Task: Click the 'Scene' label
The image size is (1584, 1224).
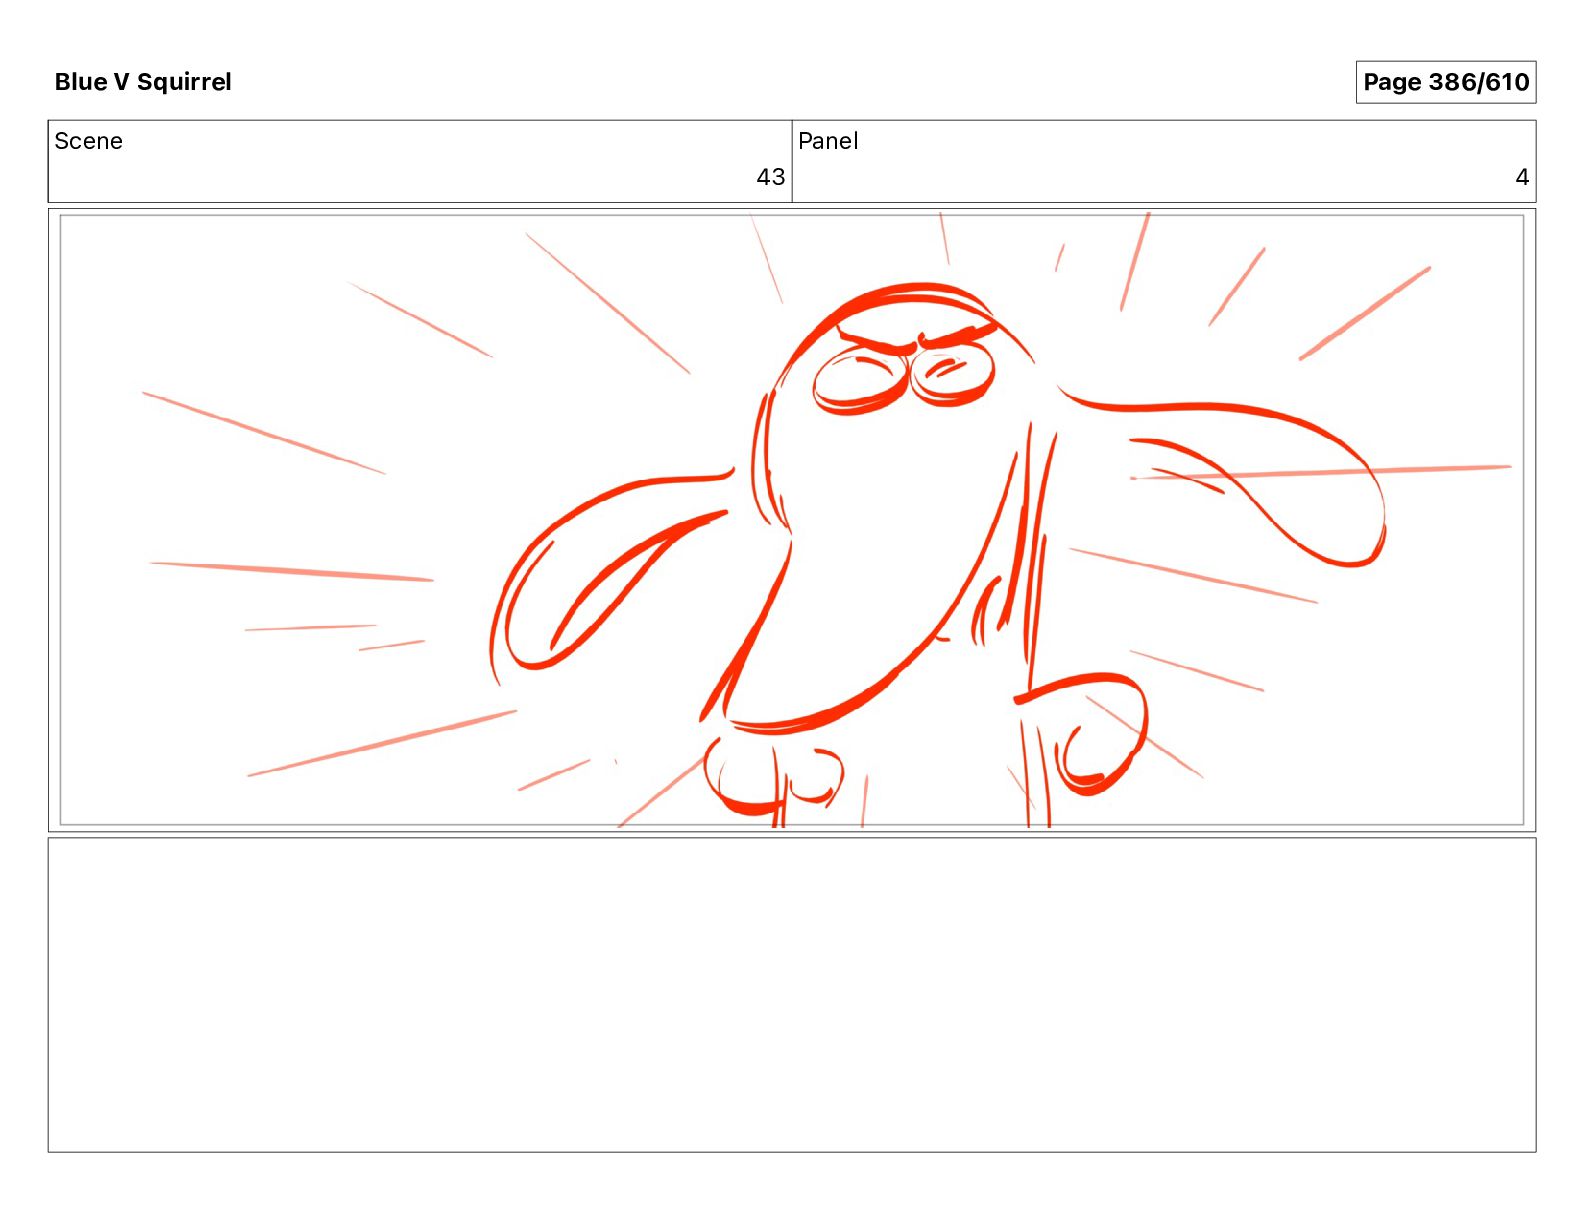Action: tap(88, 141)
